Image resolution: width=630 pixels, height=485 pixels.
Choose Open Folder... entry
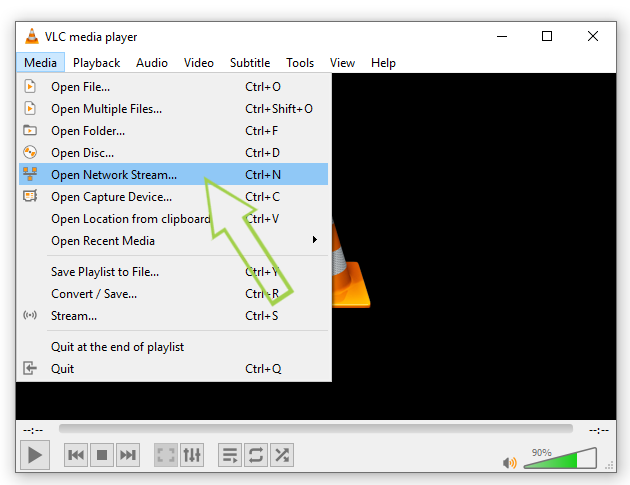(174, 131)
